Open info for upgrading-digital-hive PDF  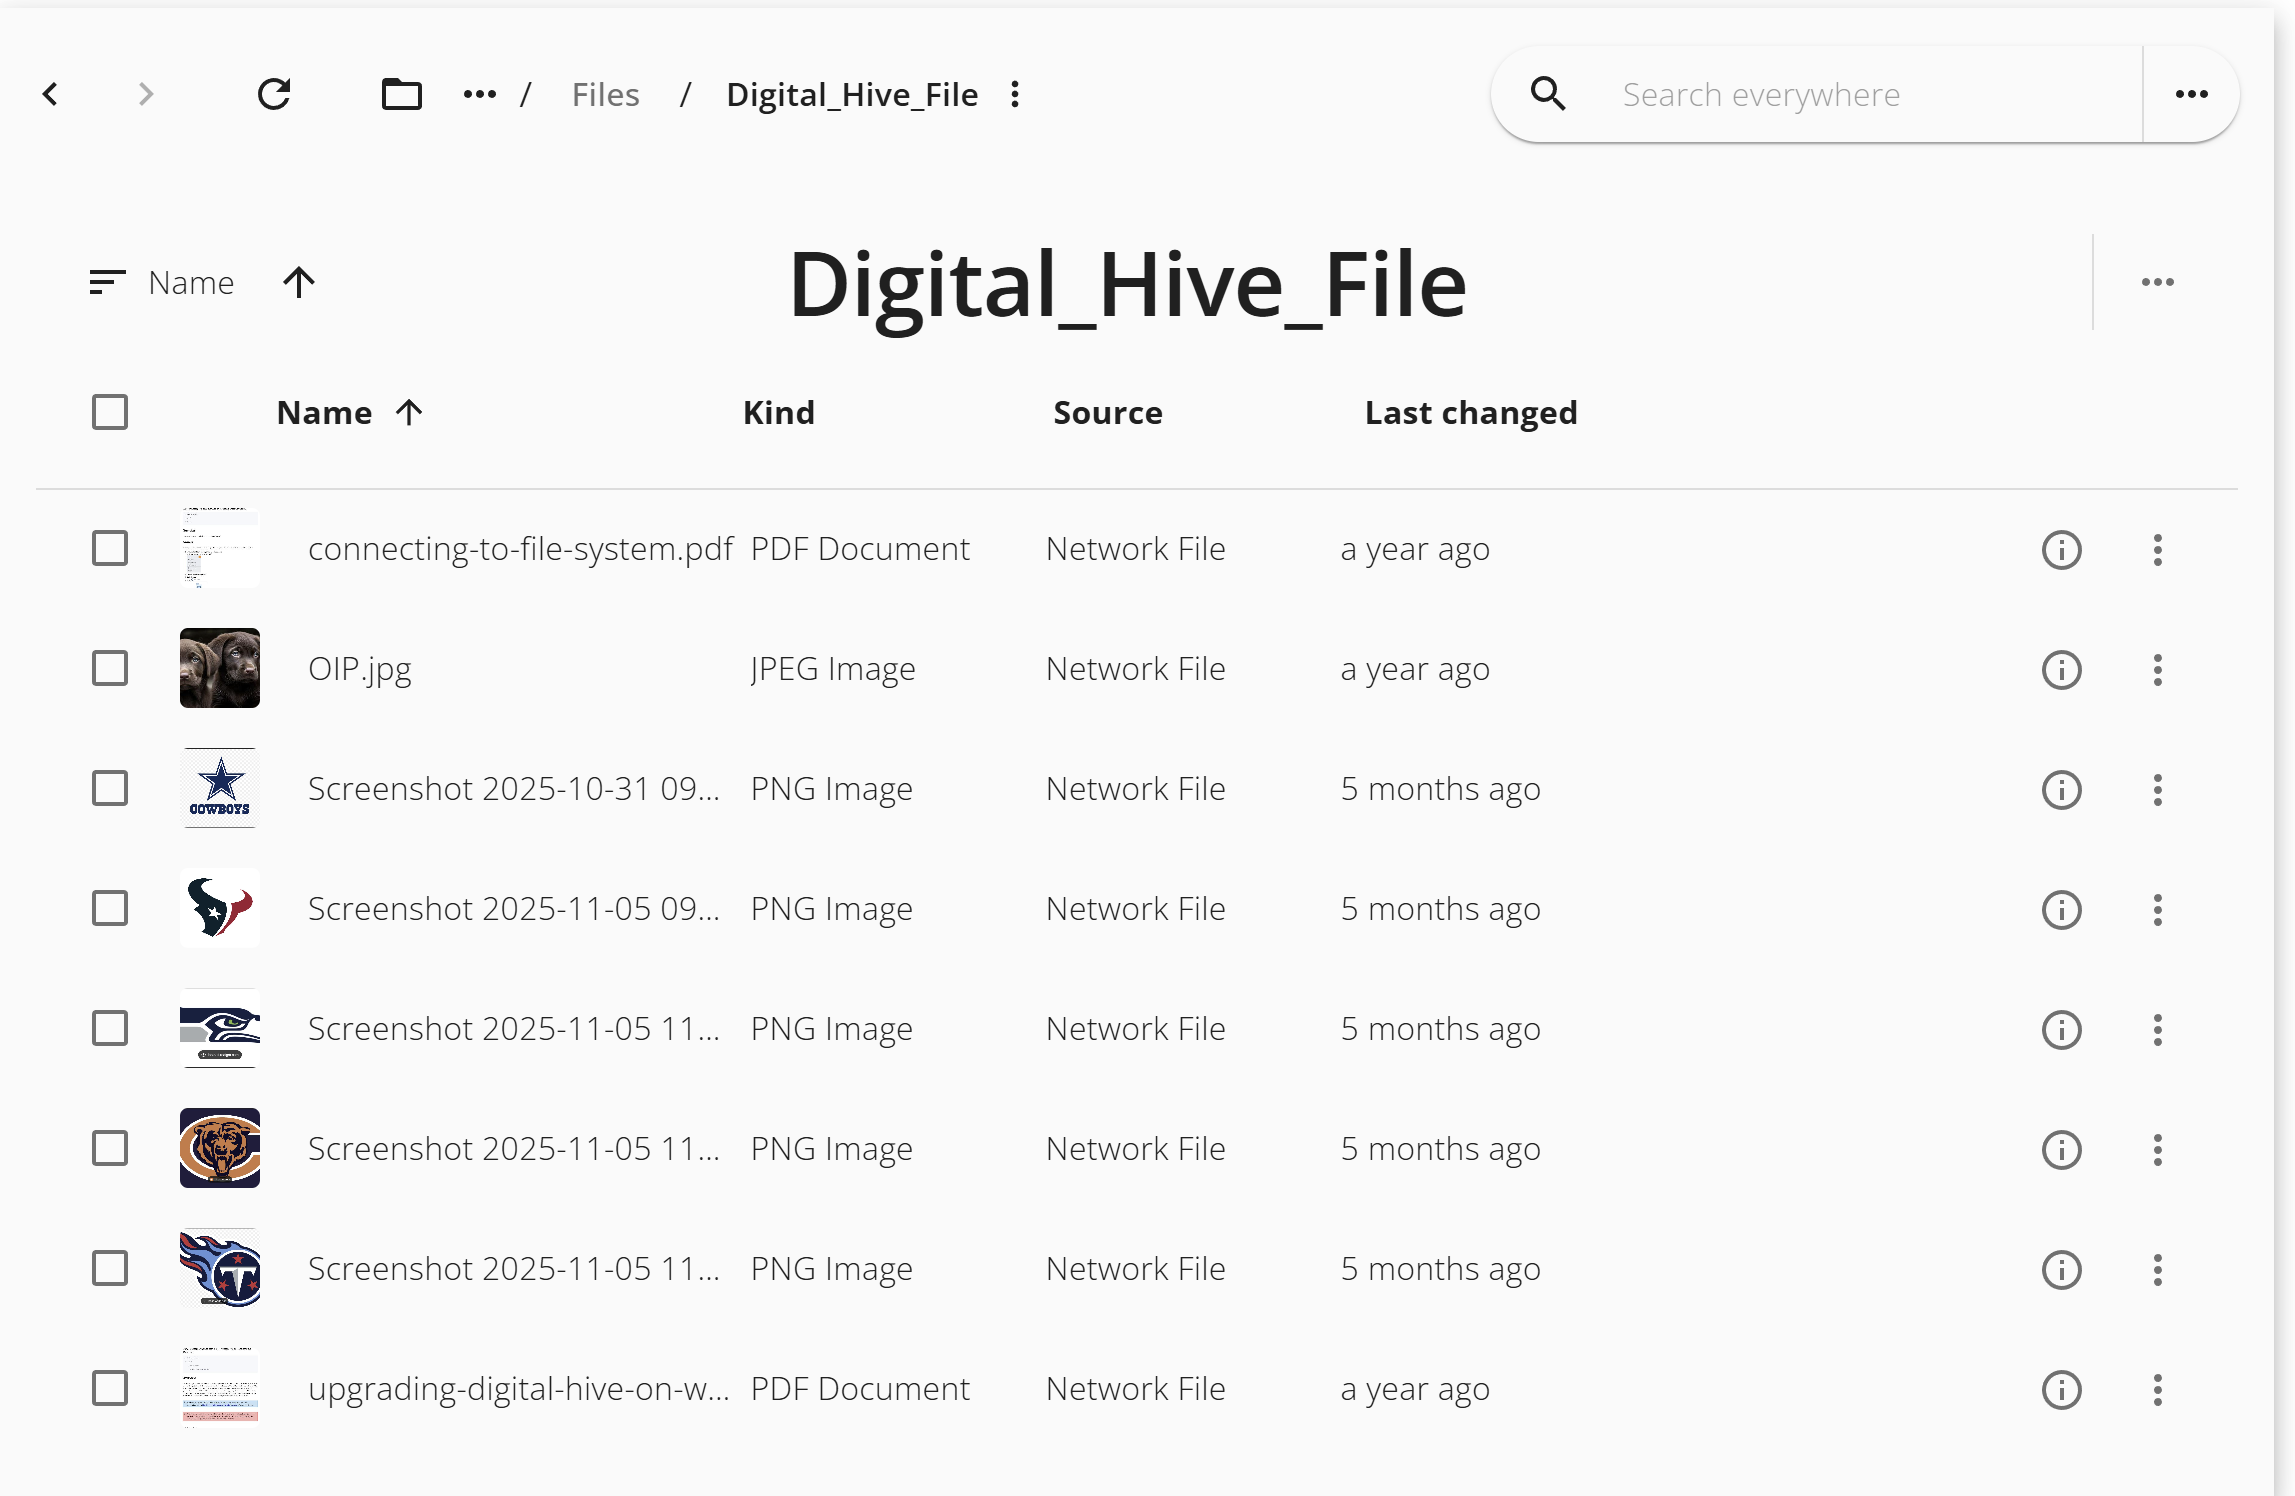2061,1389
